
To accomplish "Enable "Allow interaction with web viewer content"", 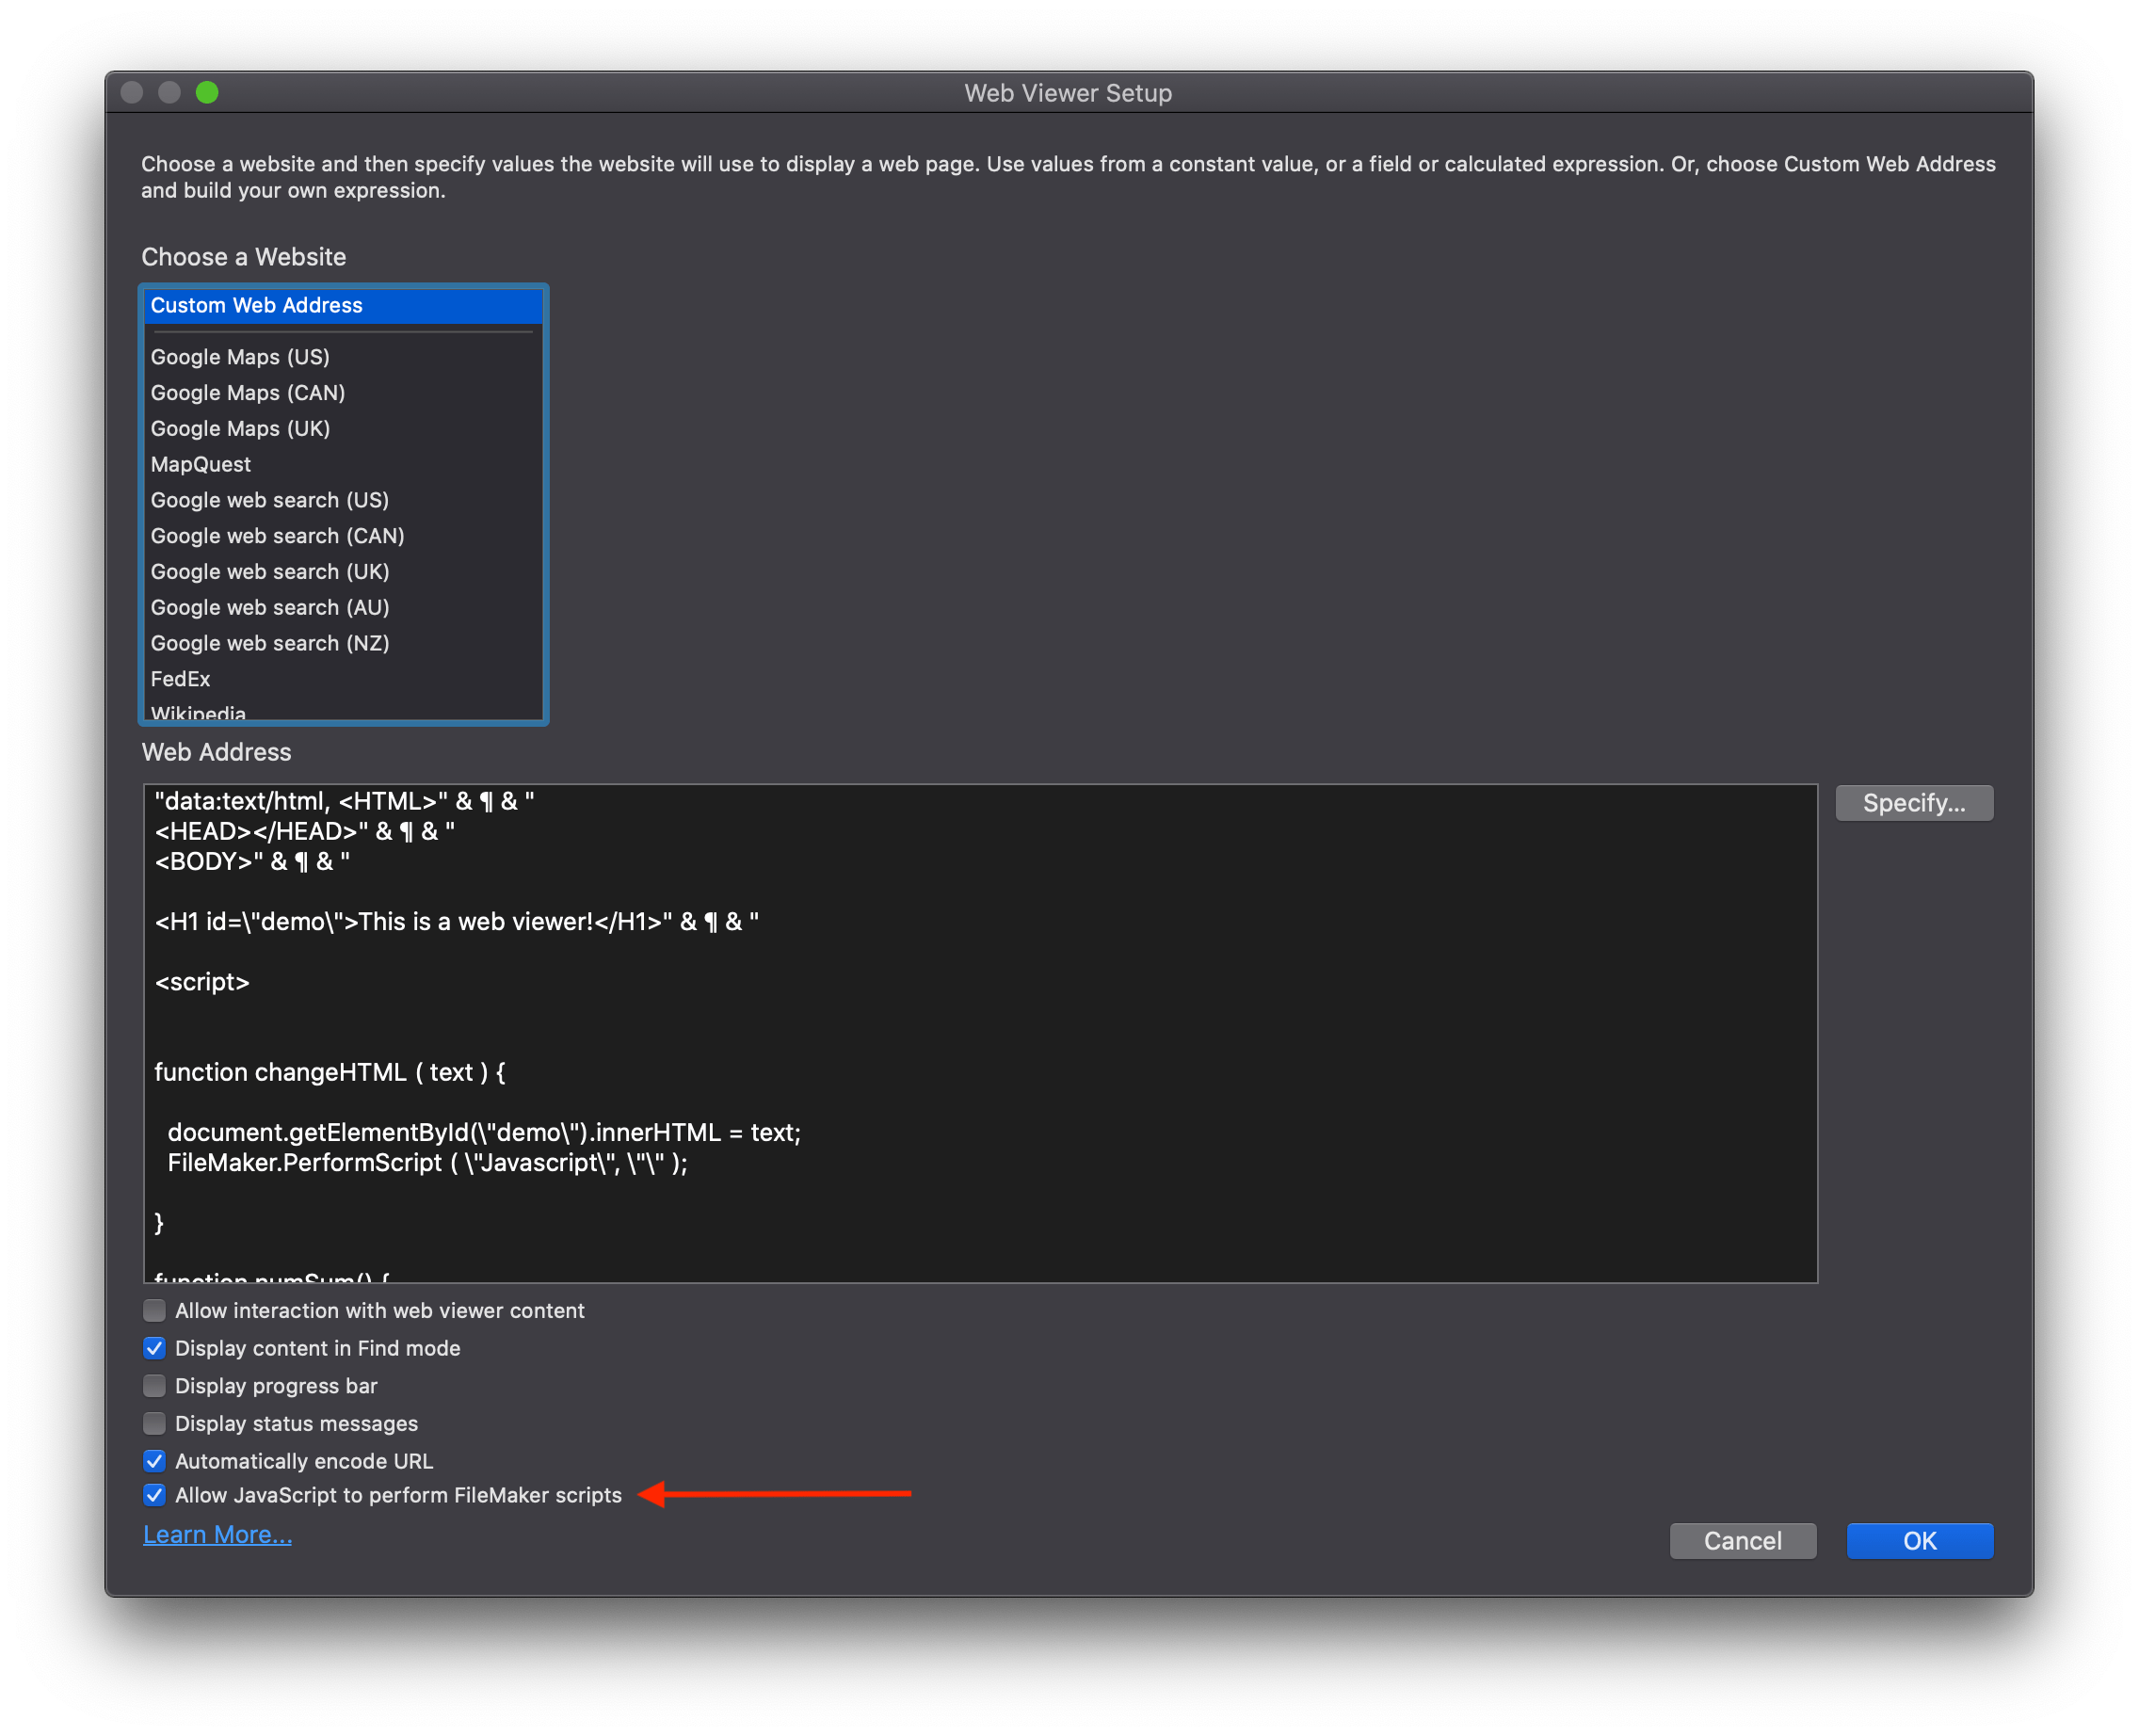I will 155,1310.
